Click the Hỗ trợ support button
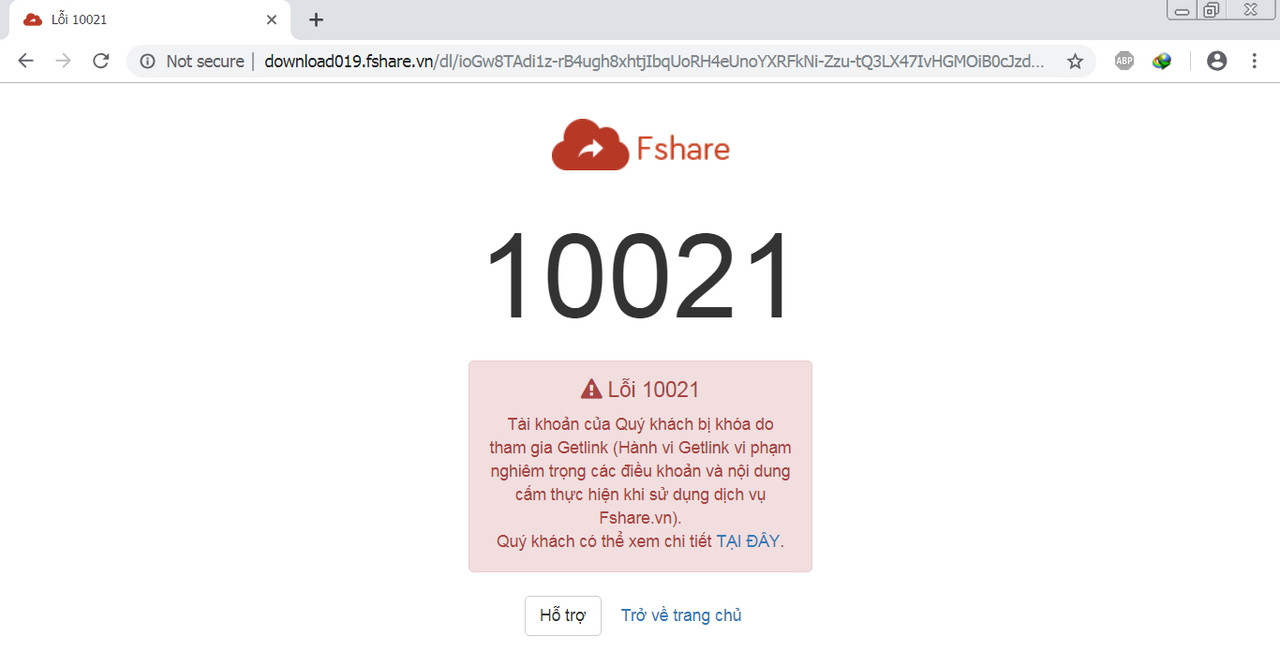Image resolution: width=1280 pixels, height=663 pixels. [563, 615]
